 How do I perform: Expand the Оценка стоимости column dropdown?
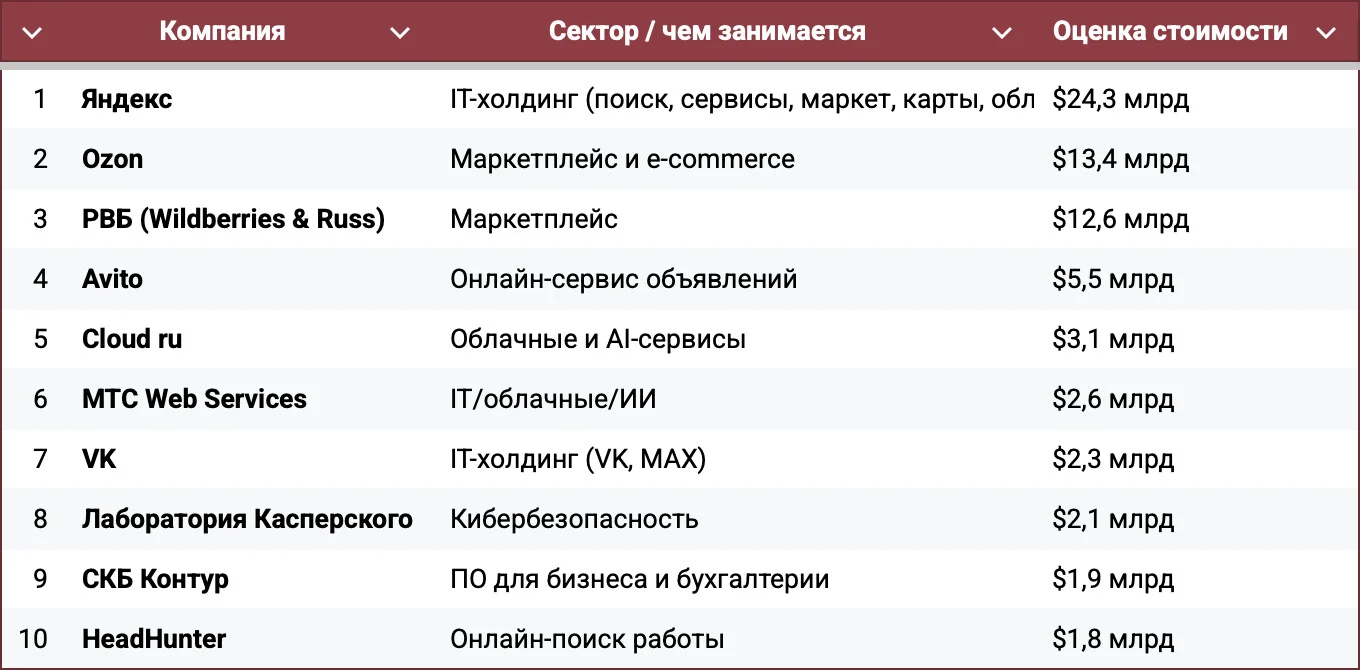[1326, 33]
